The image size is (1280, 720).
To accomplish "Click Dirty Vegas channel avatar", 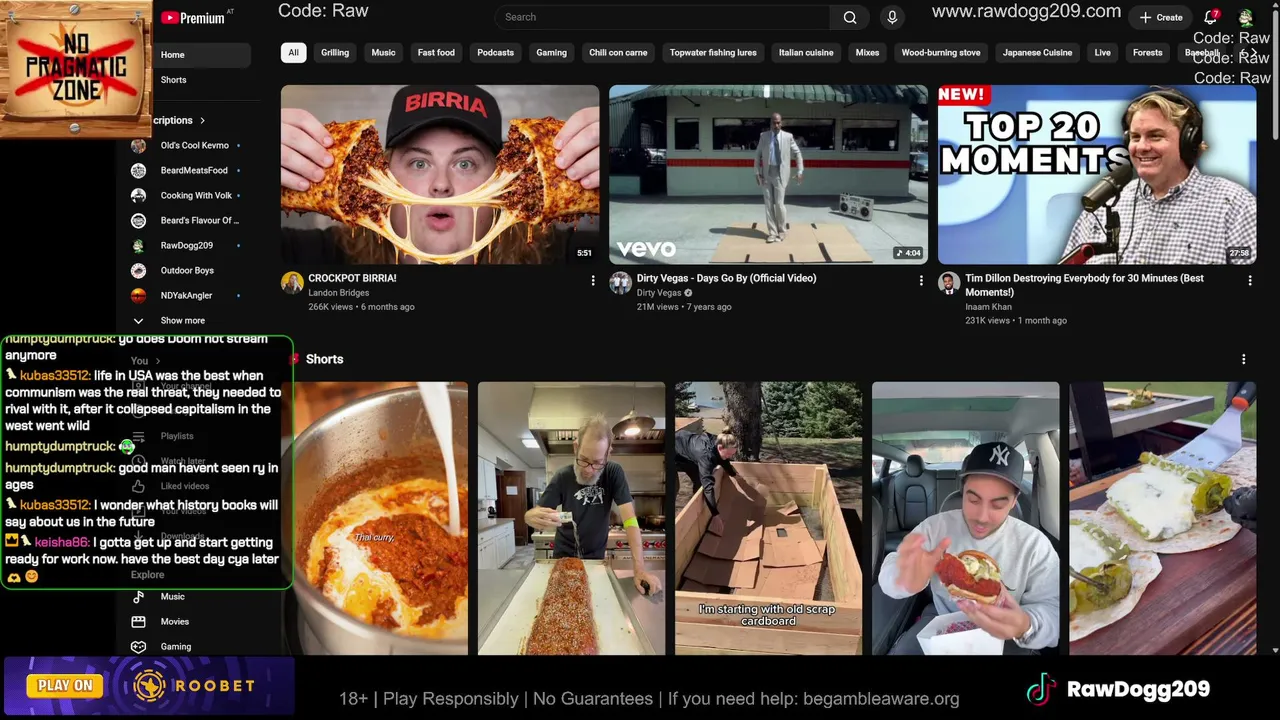I will (620, 282).
